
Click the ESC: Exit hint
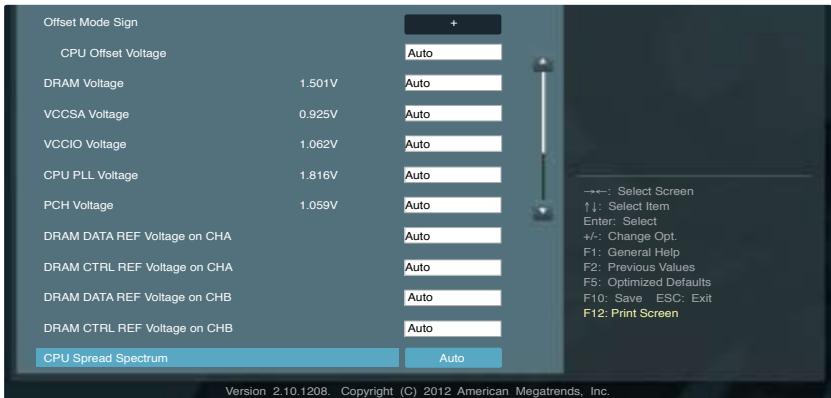click(684, 298)
